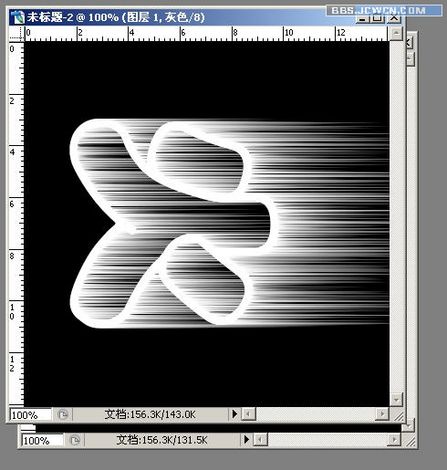Viewport: 447px width, 470px height.
Task: Open status options arrow next to 156.3K/143.0K
Action: (235, 414)
